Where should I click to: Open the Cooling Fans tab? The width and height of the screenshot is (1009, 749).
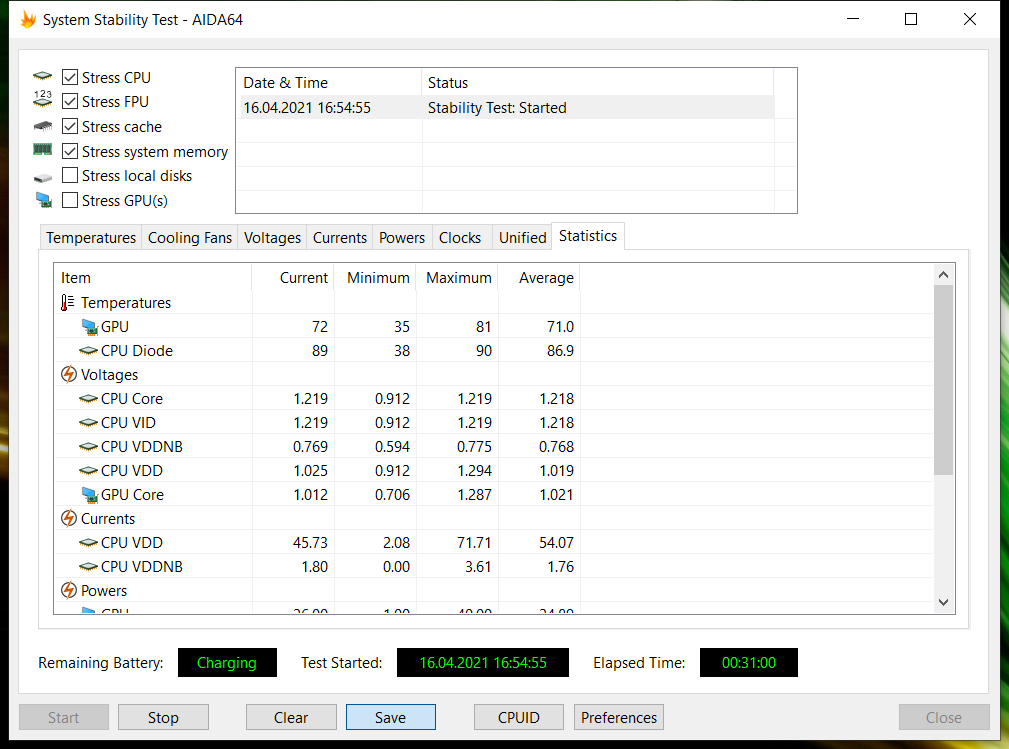[x=190, y=237]
